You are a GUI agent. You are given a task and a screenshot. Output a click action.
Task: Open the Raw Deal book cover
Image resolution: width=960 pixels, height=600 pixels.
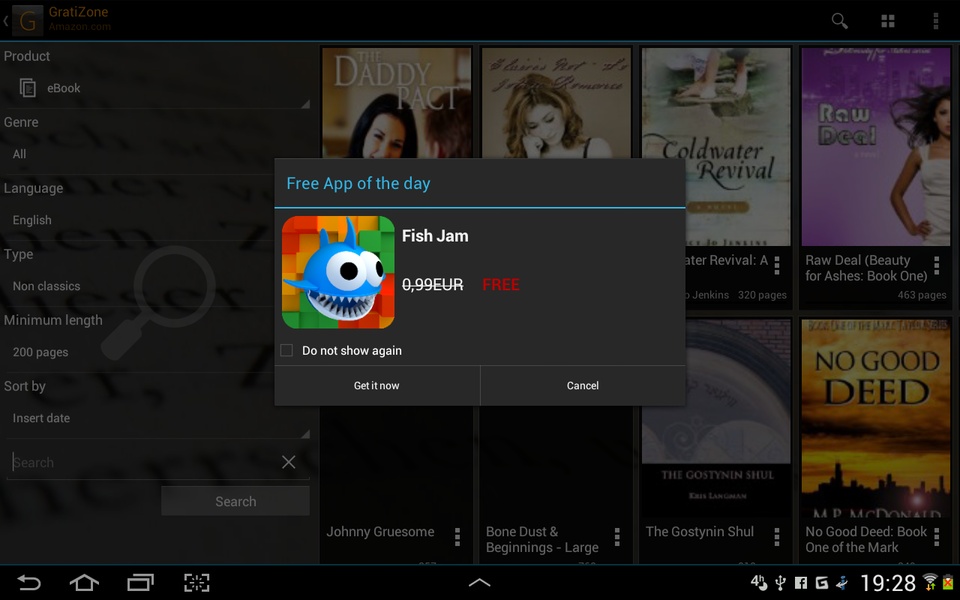pyautogui.click(x=876, y=147)
